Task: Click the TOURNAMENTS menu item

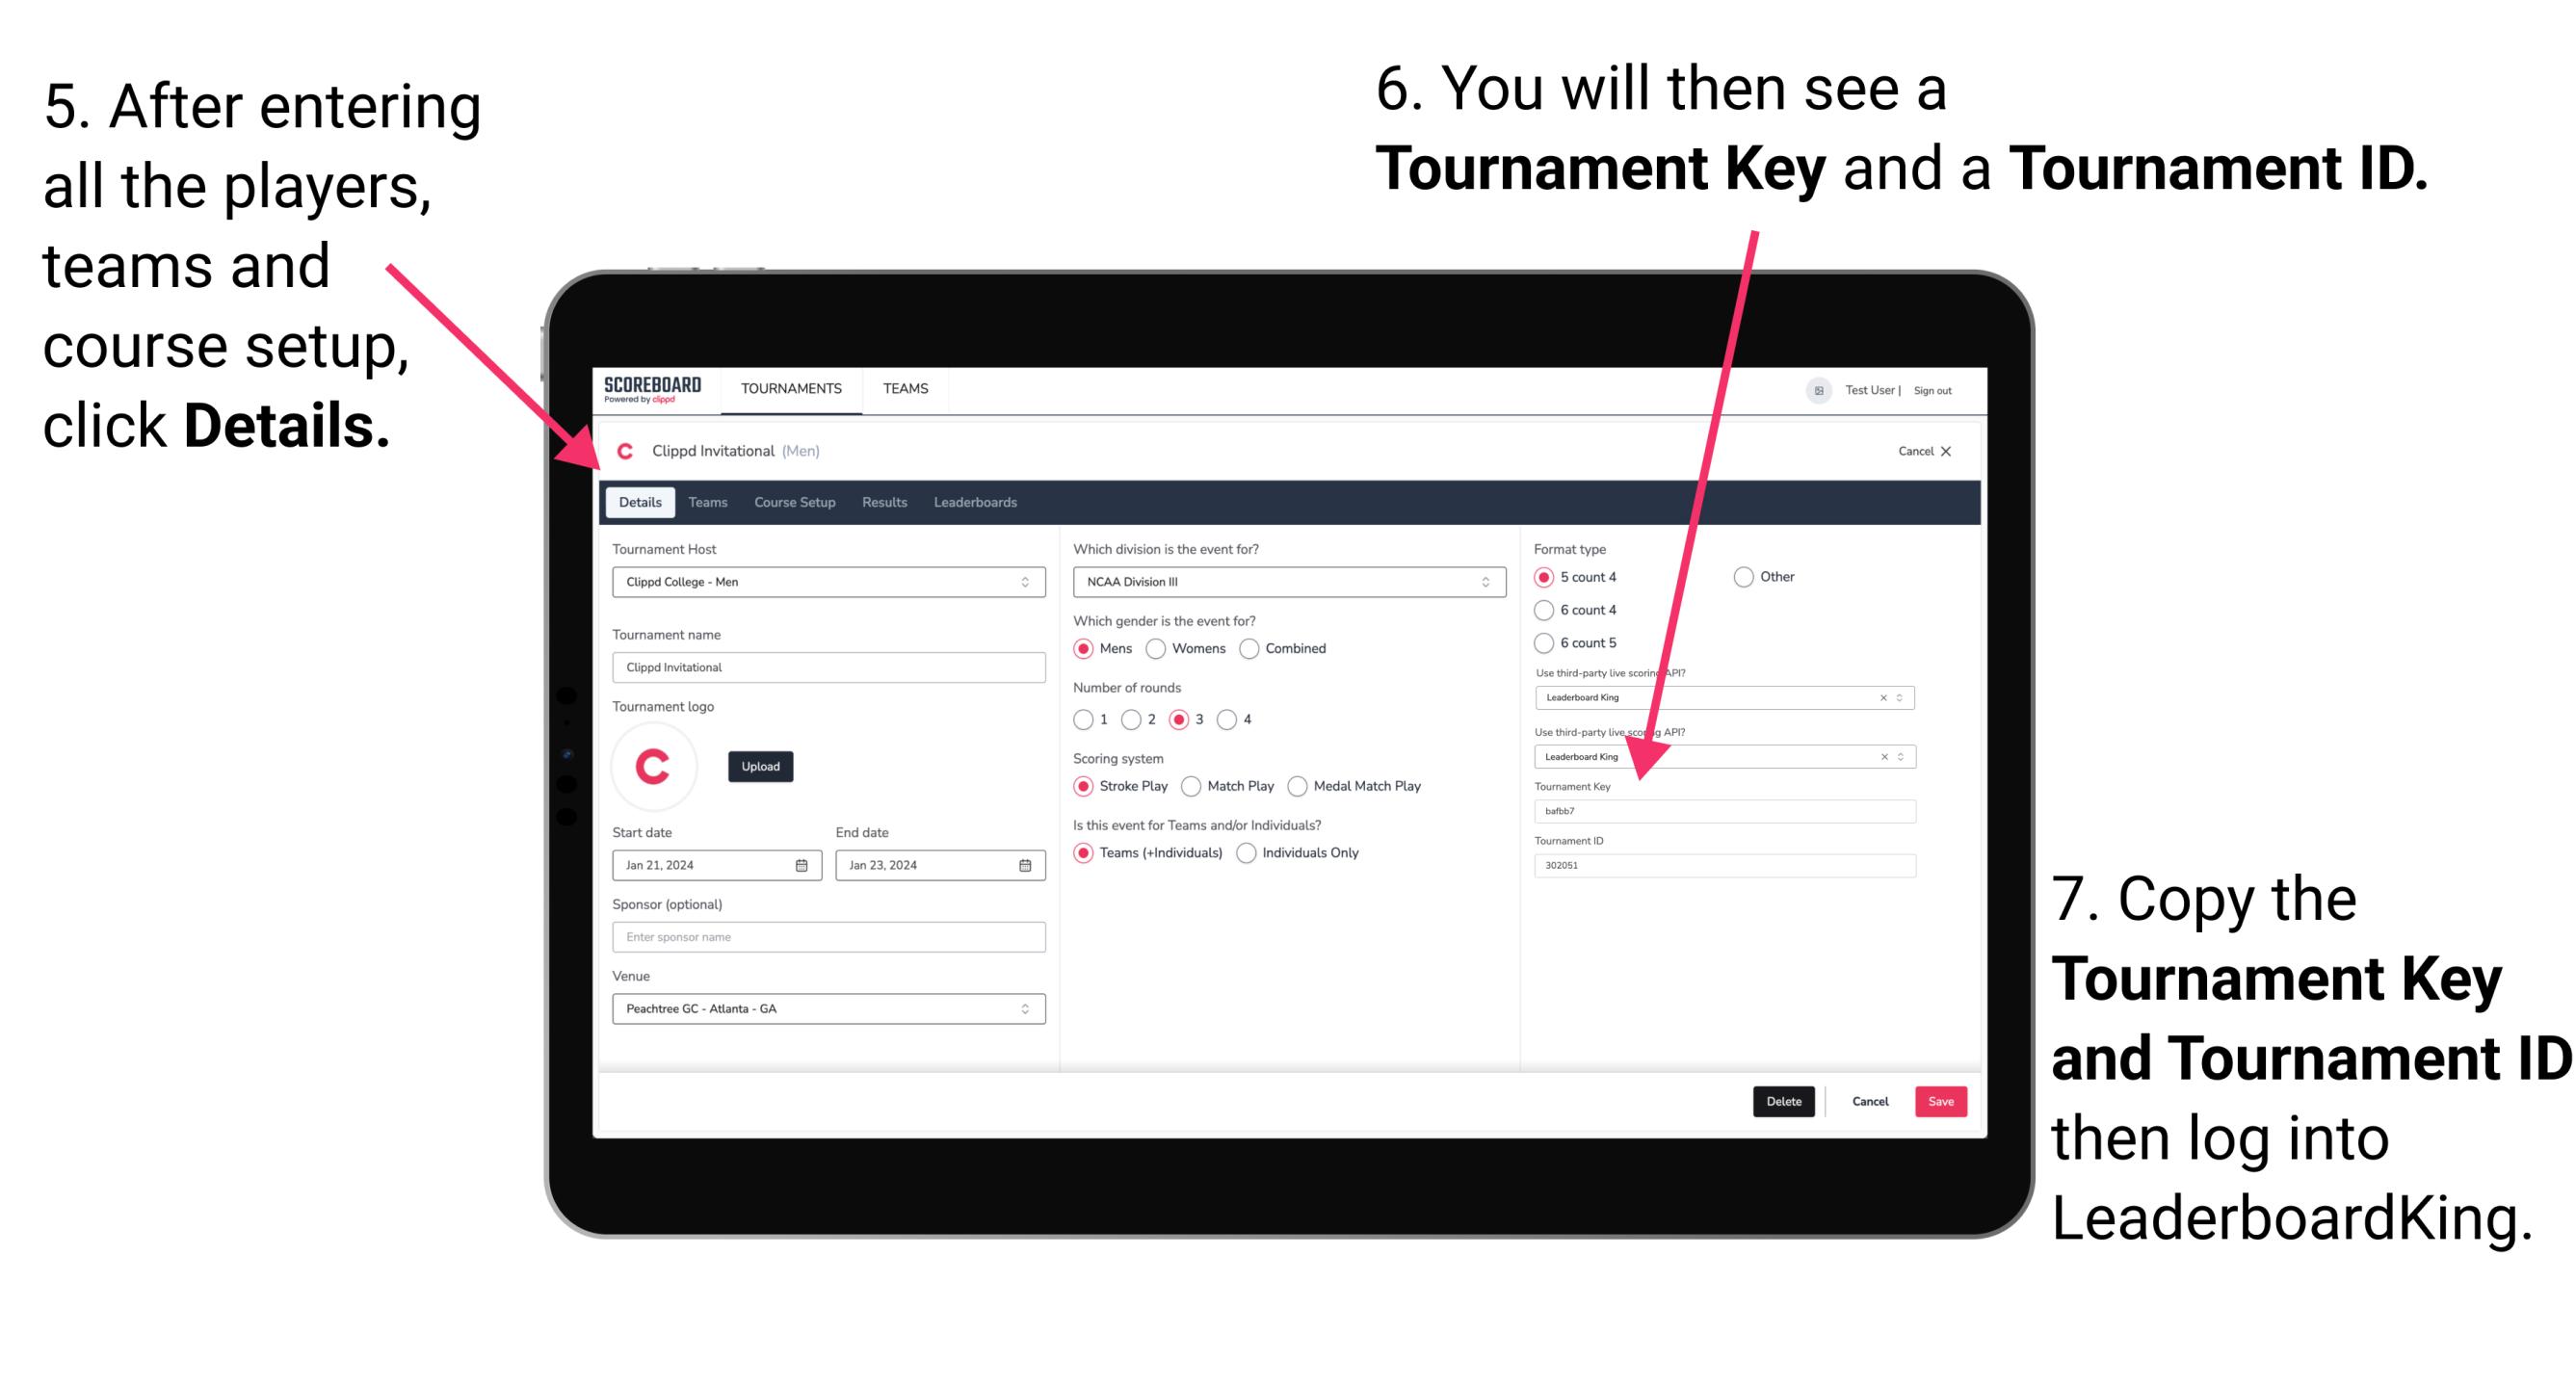Action: point(789,389)
